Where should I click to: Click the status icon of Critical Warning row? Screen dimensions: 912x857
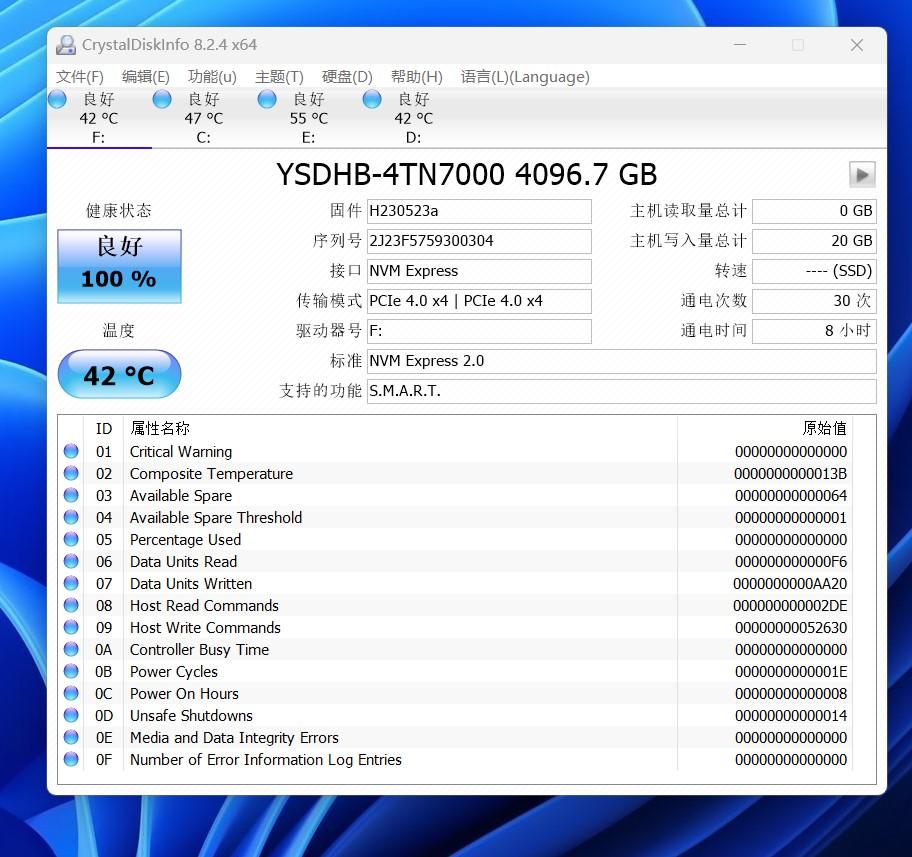(71, 451)
